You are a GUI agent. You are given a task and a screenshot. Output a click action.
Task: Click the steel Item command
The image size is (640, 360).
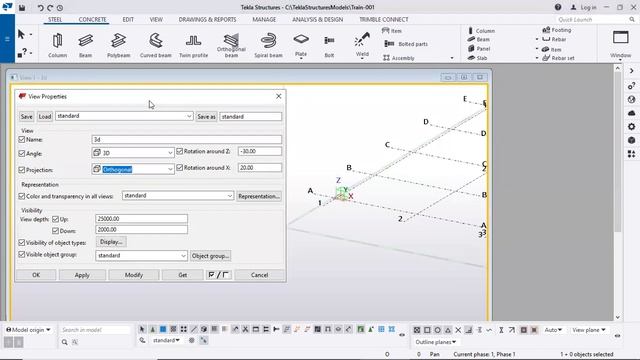391,31
